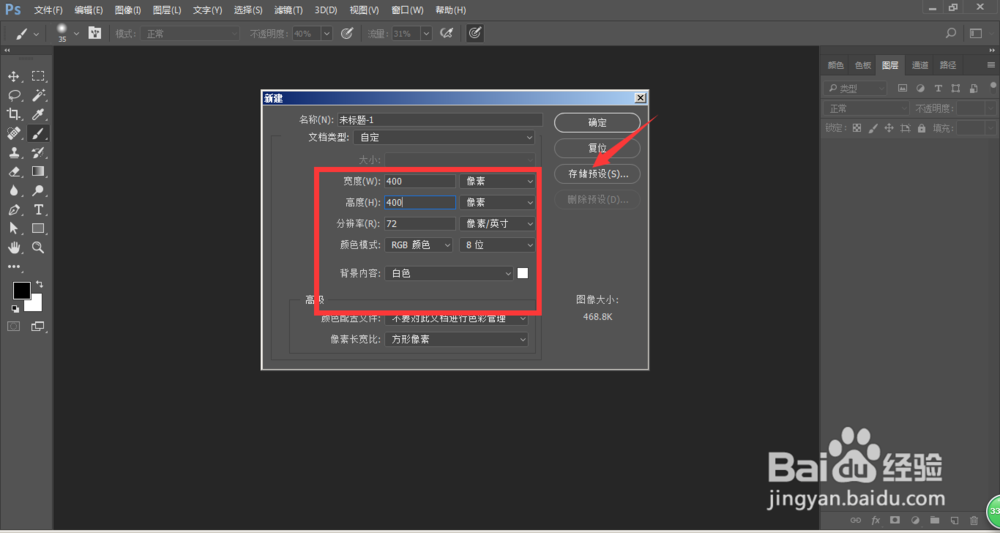Viewport: 1000px width, 533px height.
Task: Select the Rectangular Marquee tool
Action: click(x=38, y=77)
